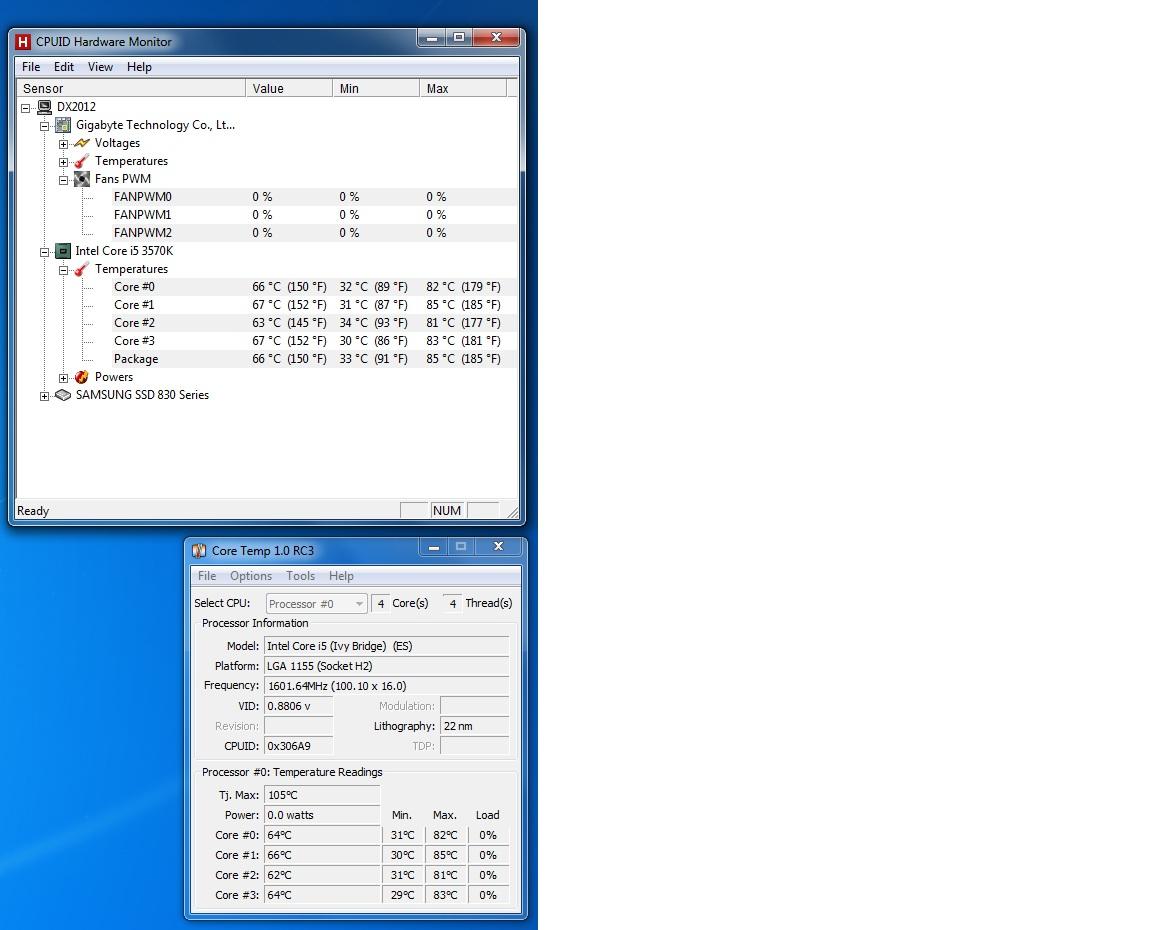
Task: Click the Power 0.0 watts field
Action: 322,815
